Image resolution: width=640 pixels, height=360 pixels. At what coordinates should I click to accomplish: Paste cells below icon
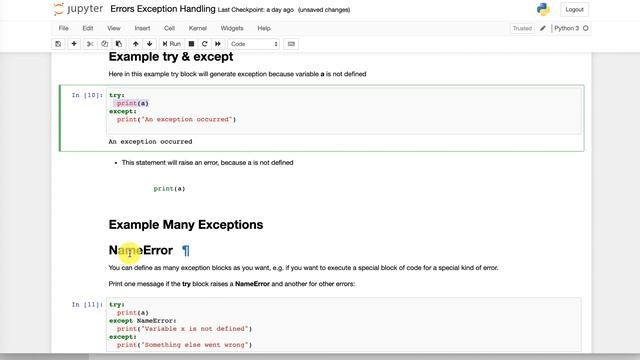pos(119,44)
